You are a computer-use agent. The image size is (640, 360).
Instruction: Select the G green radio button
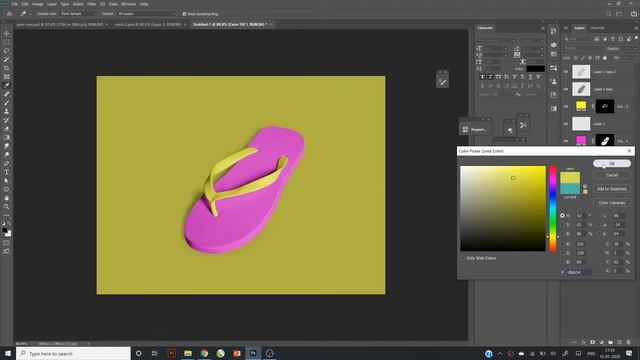pyautogui.click(x=562, y=253)
